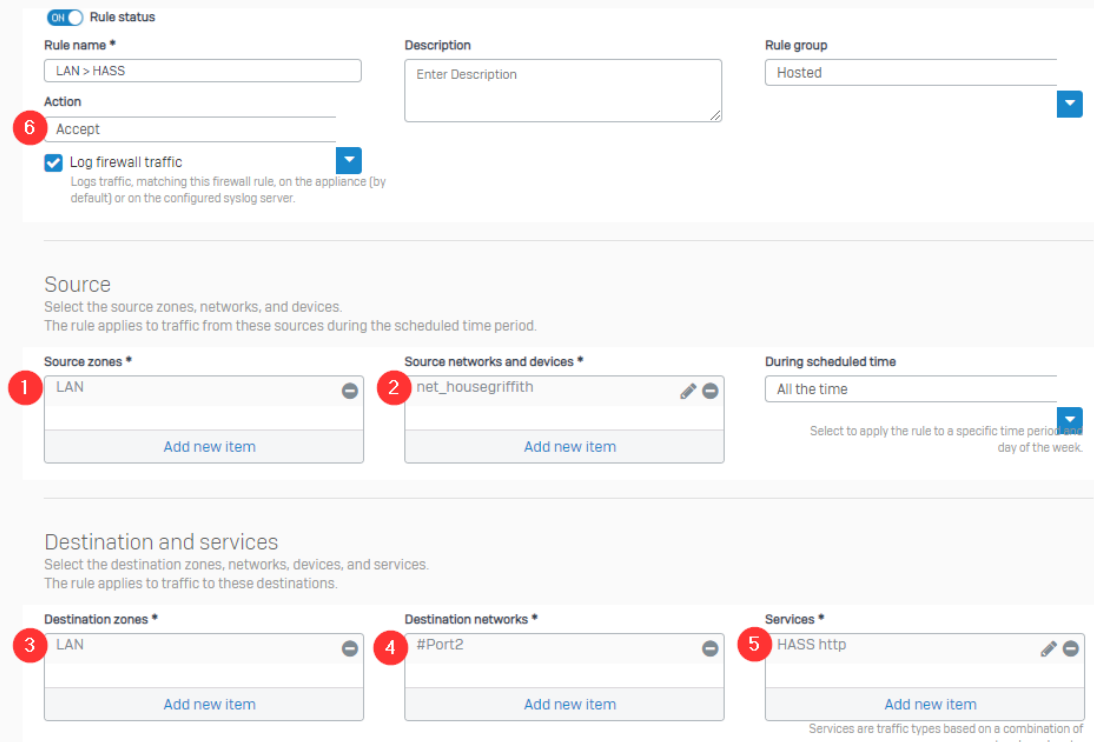1094x742 pixels.
Task: Click the Accept action field
Action: (190, 129)
